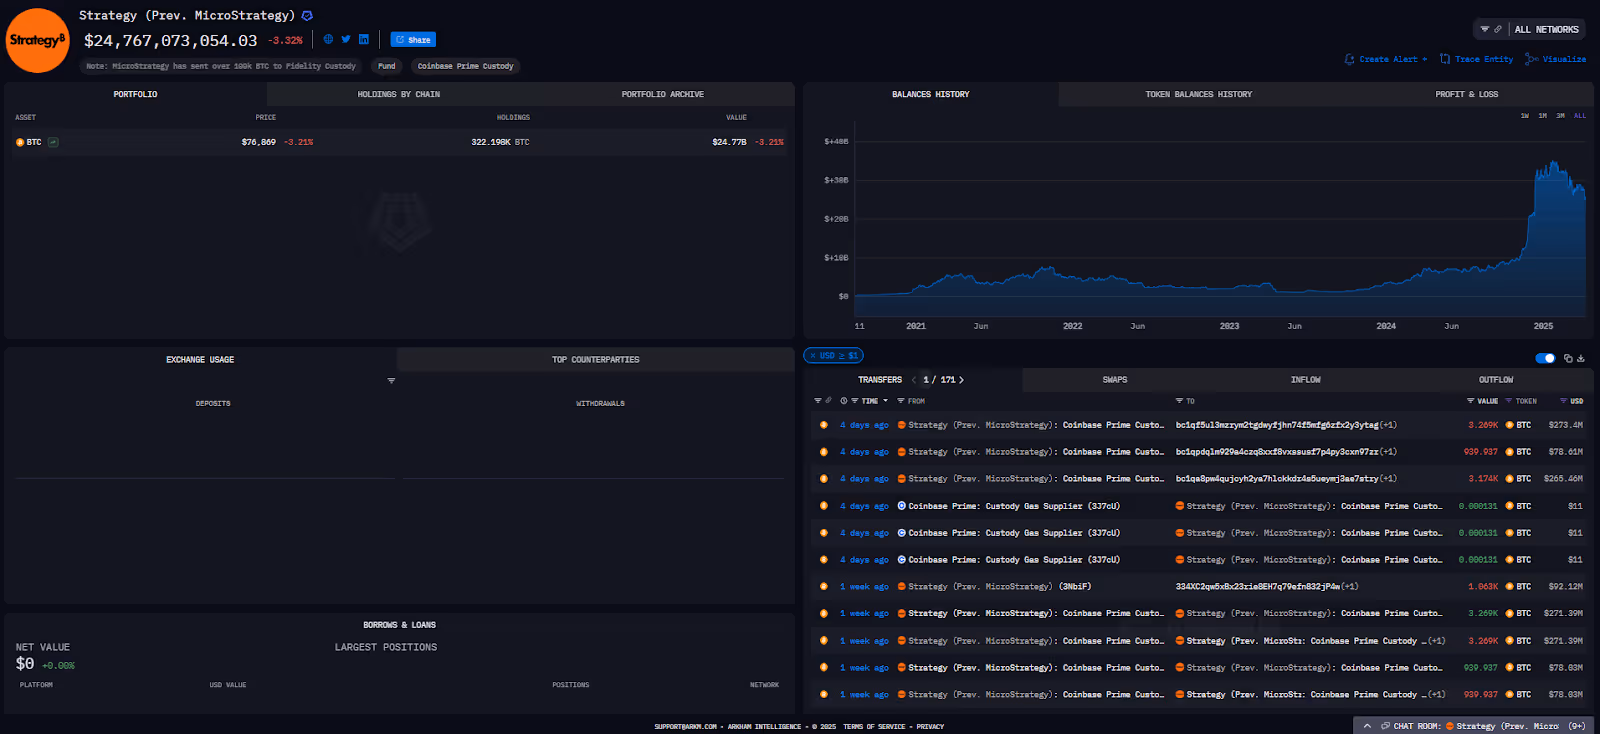Click the Fund tag
Viewport: 1600px width, 734px height.
(386, 66)
